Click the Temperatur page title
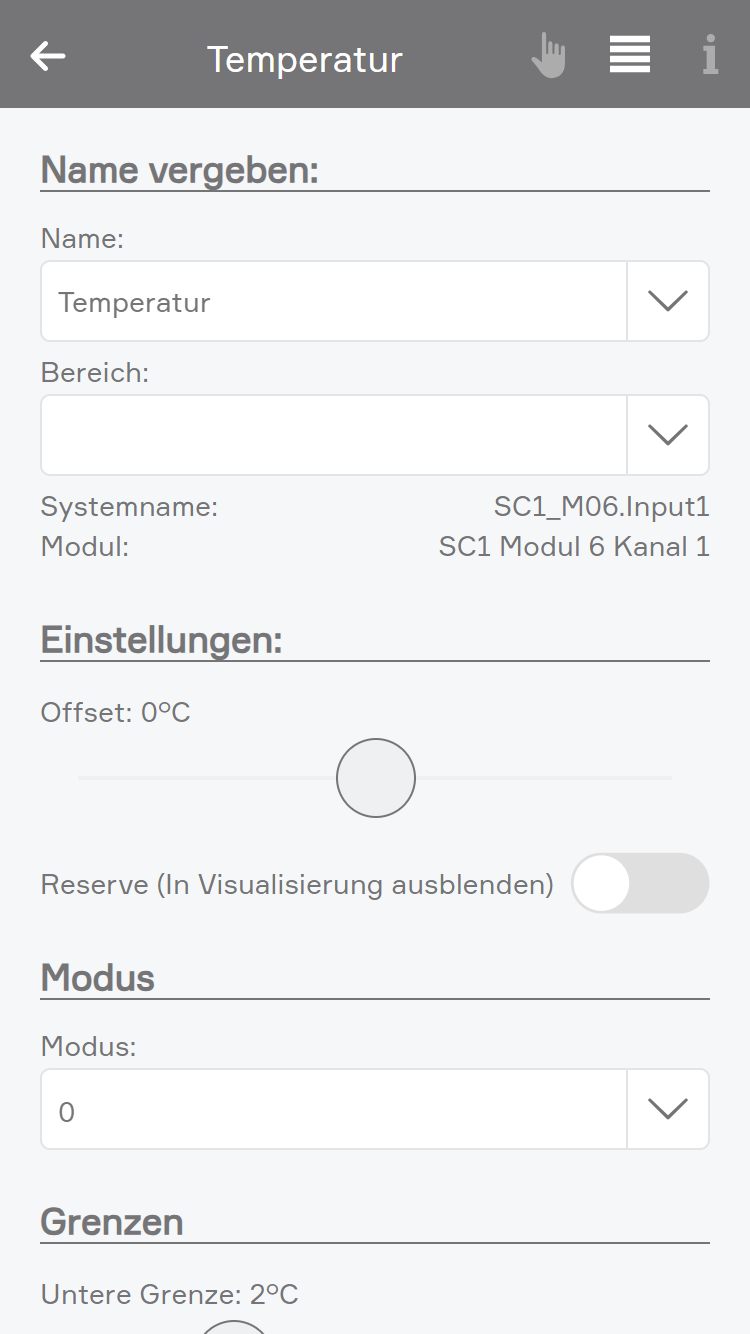The image size is (750, 1334). click(x=304, y=60)
